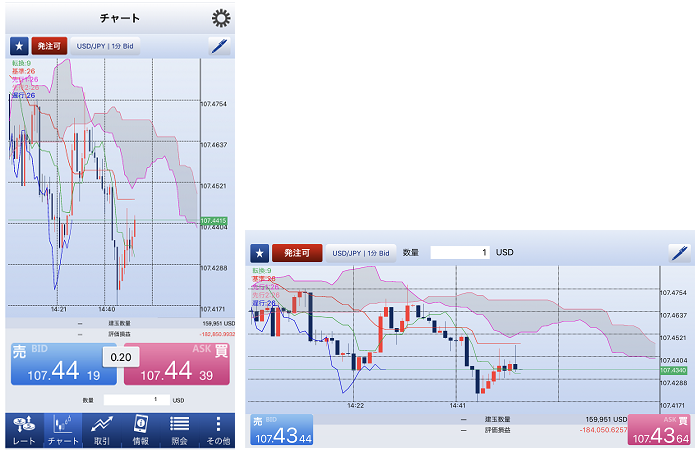
Task: Click 107.4754 axis label on portrait chart
Action: point(214,104)
